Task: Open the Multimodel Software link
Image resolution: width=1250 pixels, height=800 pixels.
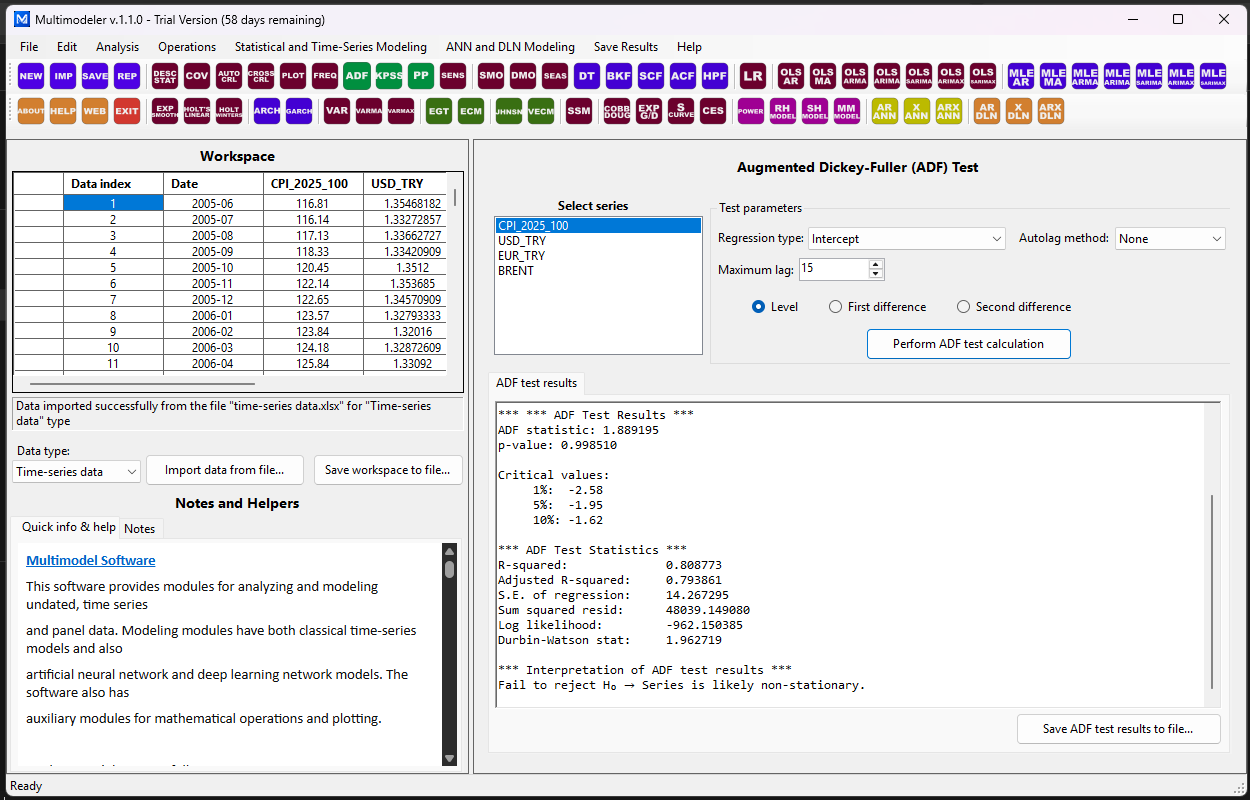Action: pyautogui.click(x=91, y=561)
